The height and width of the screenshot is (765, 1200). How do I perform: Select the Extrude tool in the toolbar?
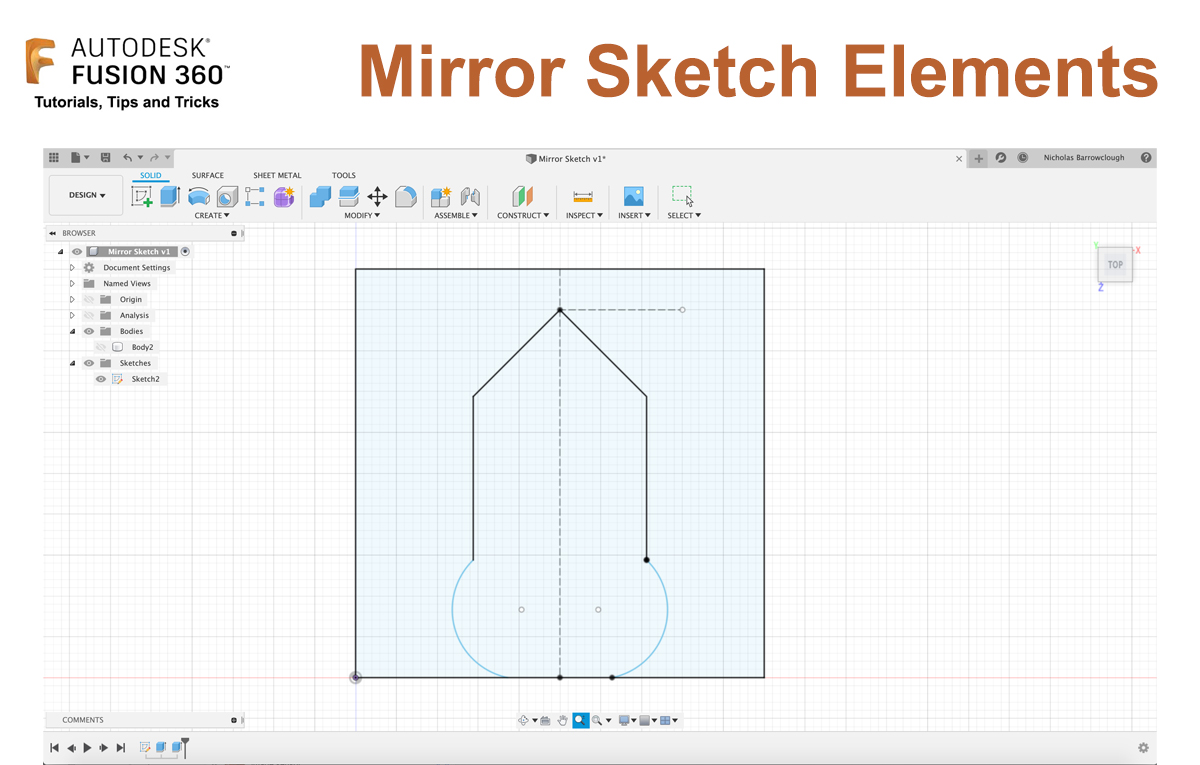(169, 196)
